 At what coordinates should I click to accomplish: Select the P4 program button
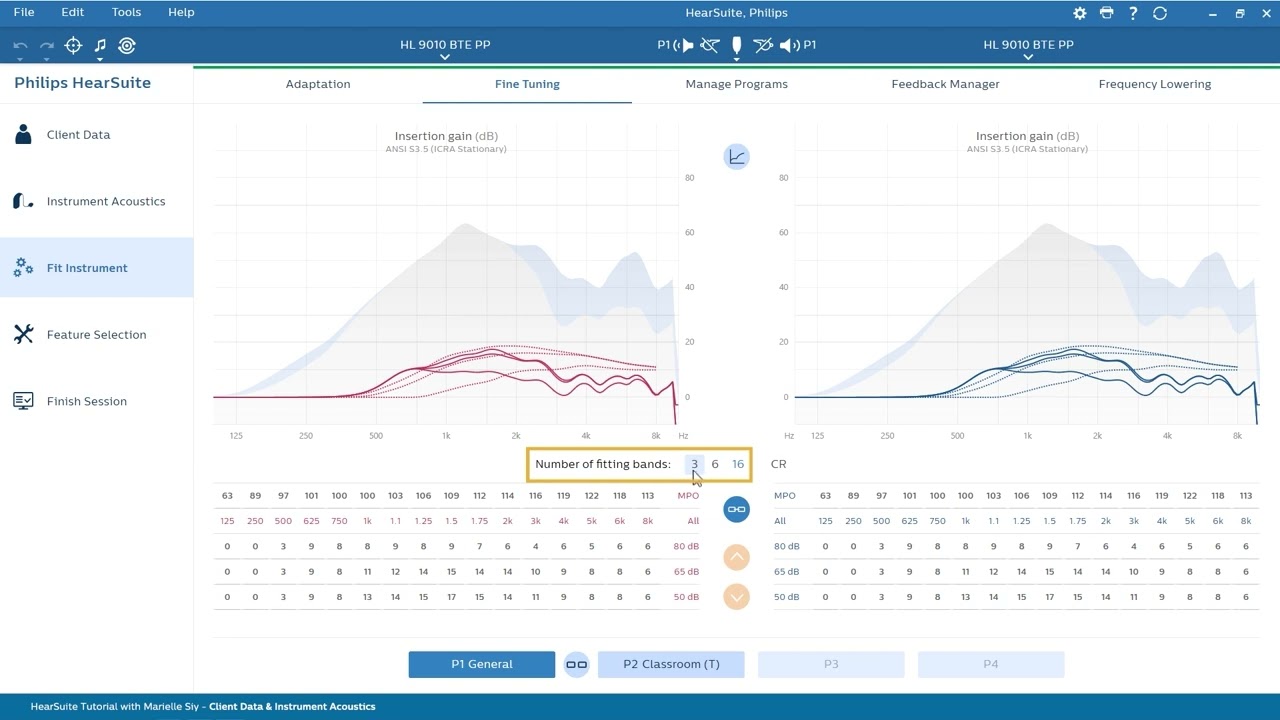click(991, 664)
